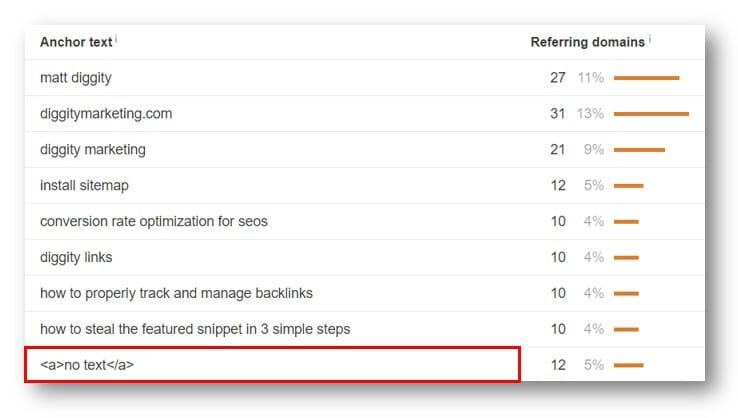The width and height of the screenshot is (738, 418).
Task: Click the 21 referring domains count
Action: (558, 150)
